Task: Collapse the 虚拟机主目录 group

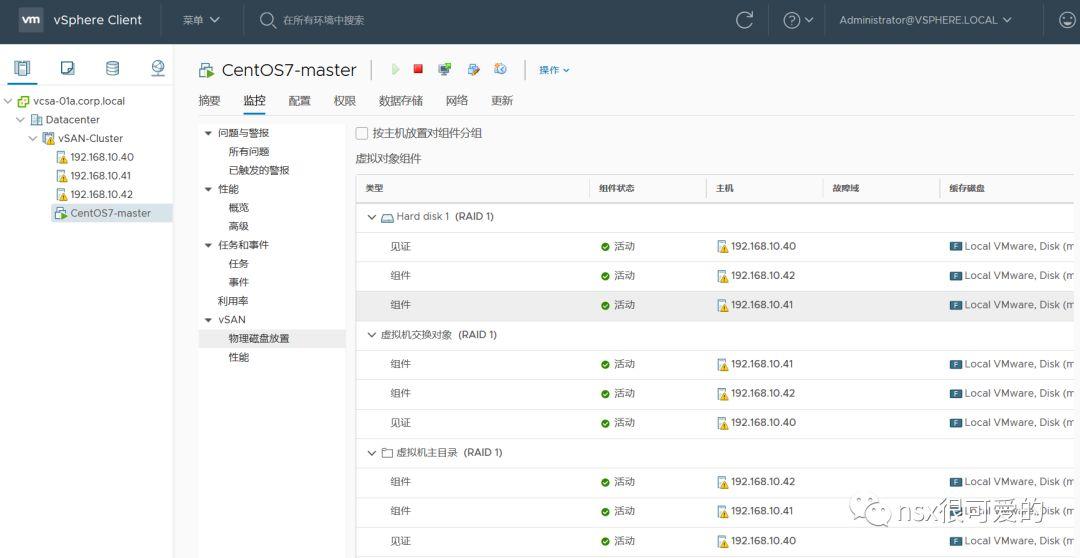Action: point(372,453)
